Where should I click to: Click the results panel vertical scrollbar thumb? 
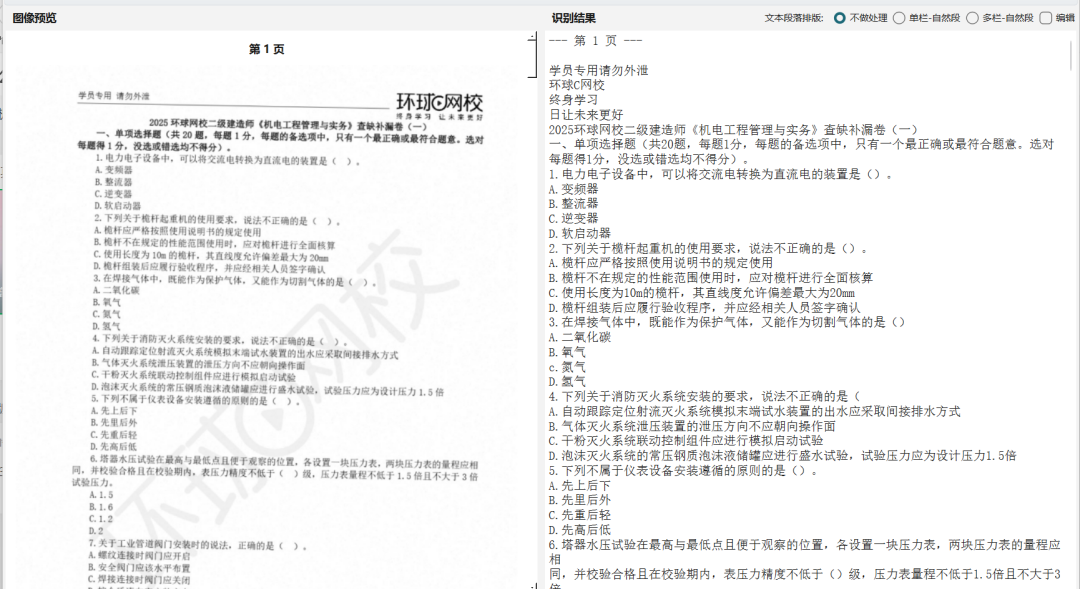coord(1072,54)
